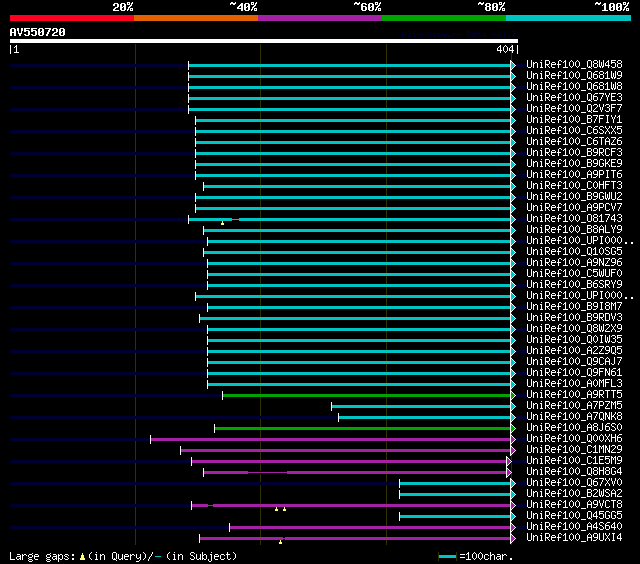Image resolution: width=640 pixels, height=564 pixels.
Task: Open hit UniRef100_Q681W9
Action: click(574, 75)
